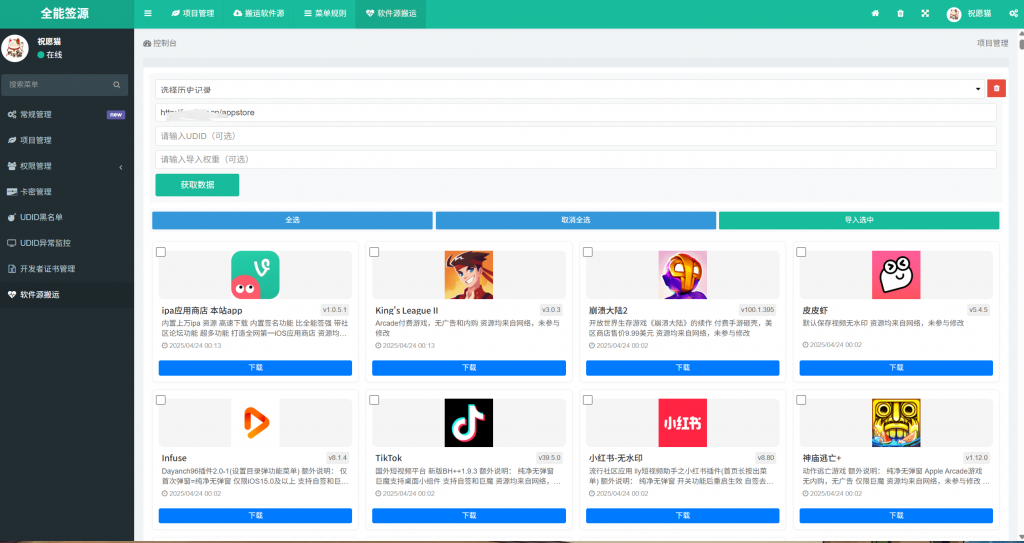The width and height of the screenshot is (1024, 543).
Task: Click the trash icon in top bar
Action: (901, 13)
